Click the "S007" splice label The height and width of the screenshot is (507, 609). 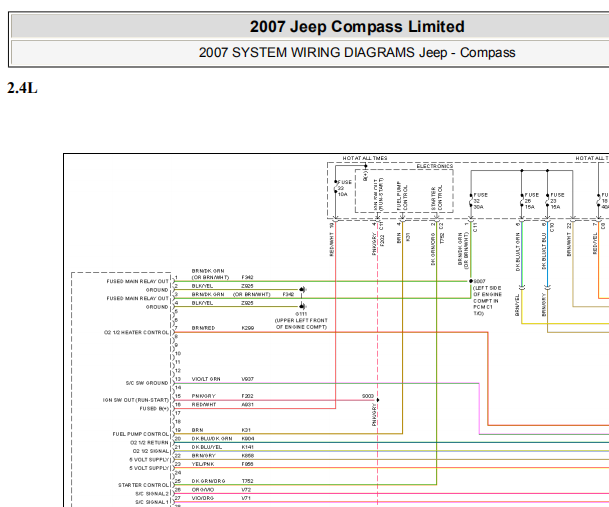point(479,281)
